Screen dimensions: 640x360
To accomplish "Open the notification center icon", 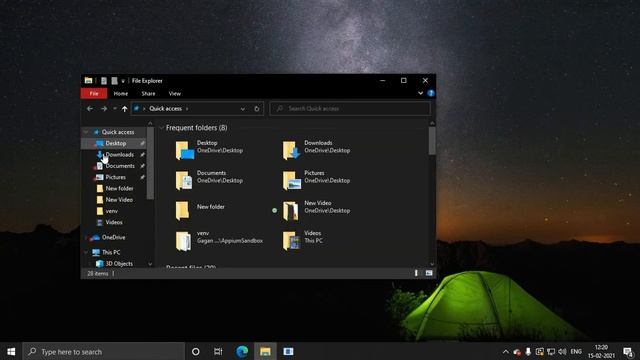I will [628, 351].
